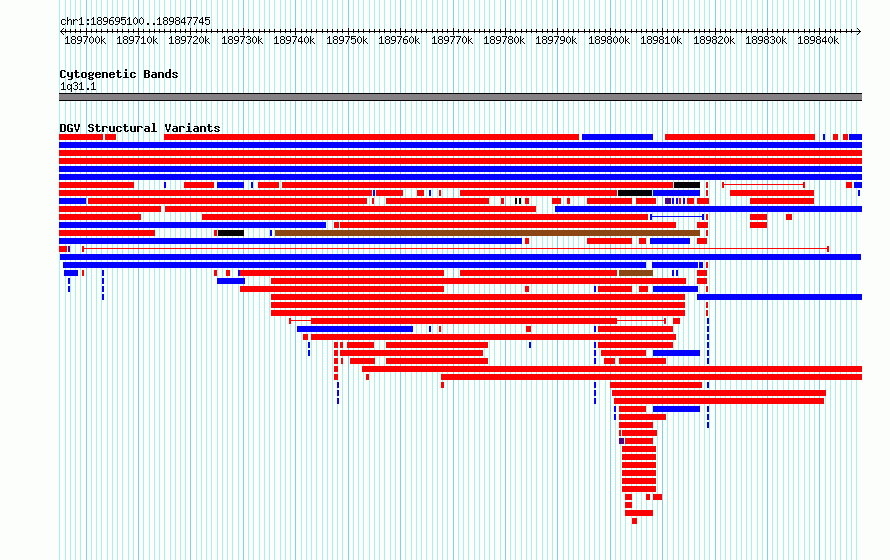The height and width of the screenshot is (560, 890).
Task: Select the thin blue whiskered variant near 189810k
Action: (677, 217)
